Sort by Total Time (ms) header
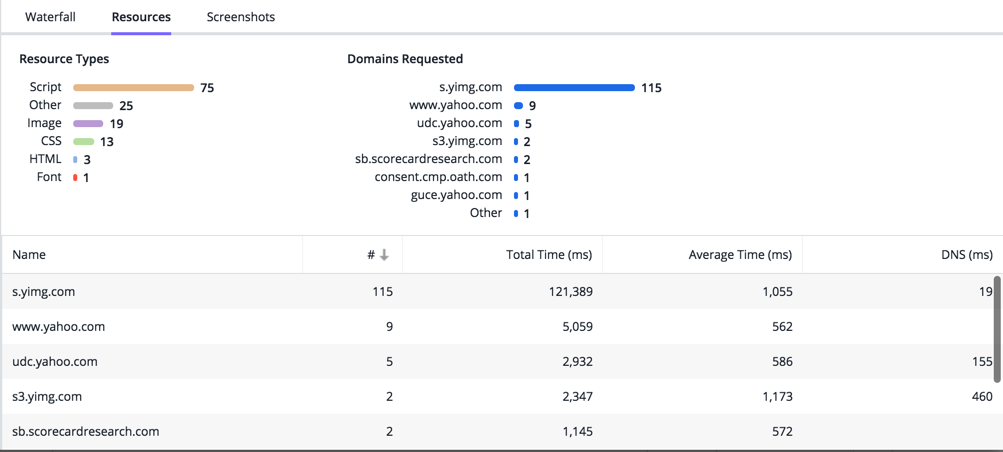The image size is (1003, 452). [x=549, y=254]
